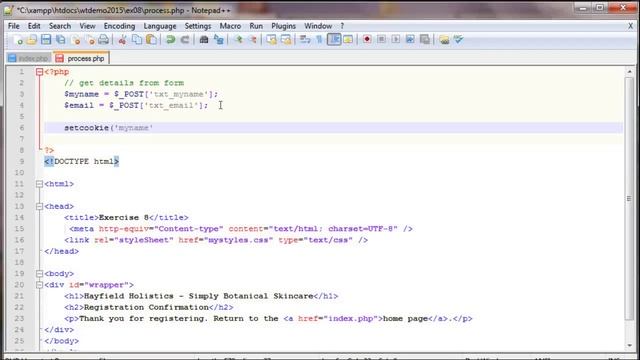Viewport: 640px width, 360px height.
Task: Switch to the index.php tab
Action: (28, 58)
